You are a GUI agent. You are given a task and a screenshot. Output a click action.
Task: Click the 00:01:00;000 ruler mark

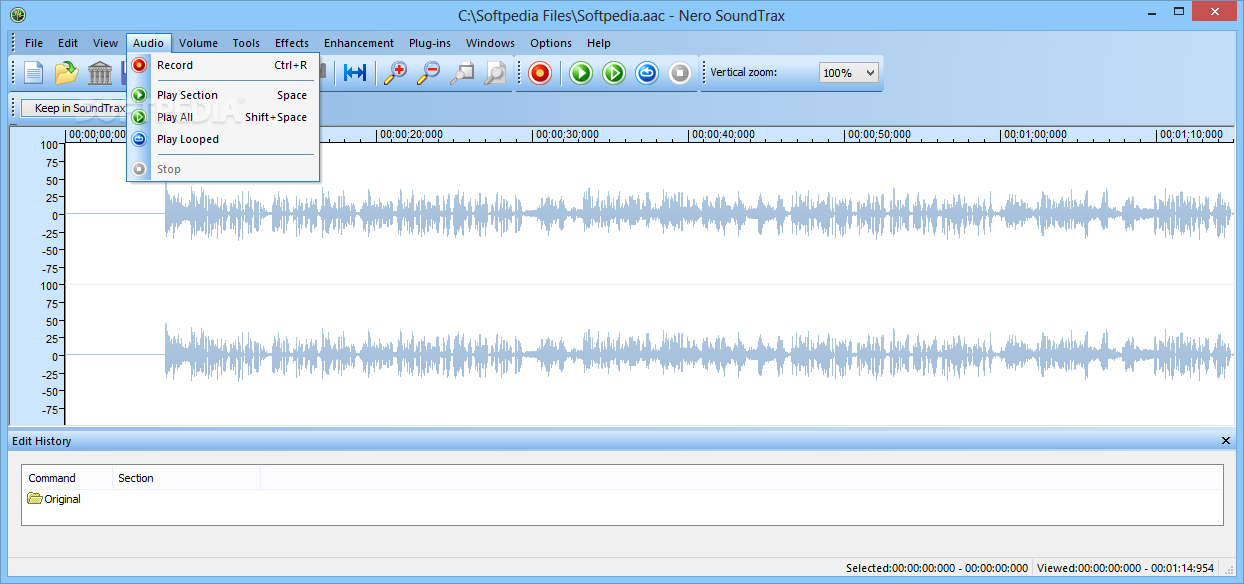click(x=1035, y=134)
